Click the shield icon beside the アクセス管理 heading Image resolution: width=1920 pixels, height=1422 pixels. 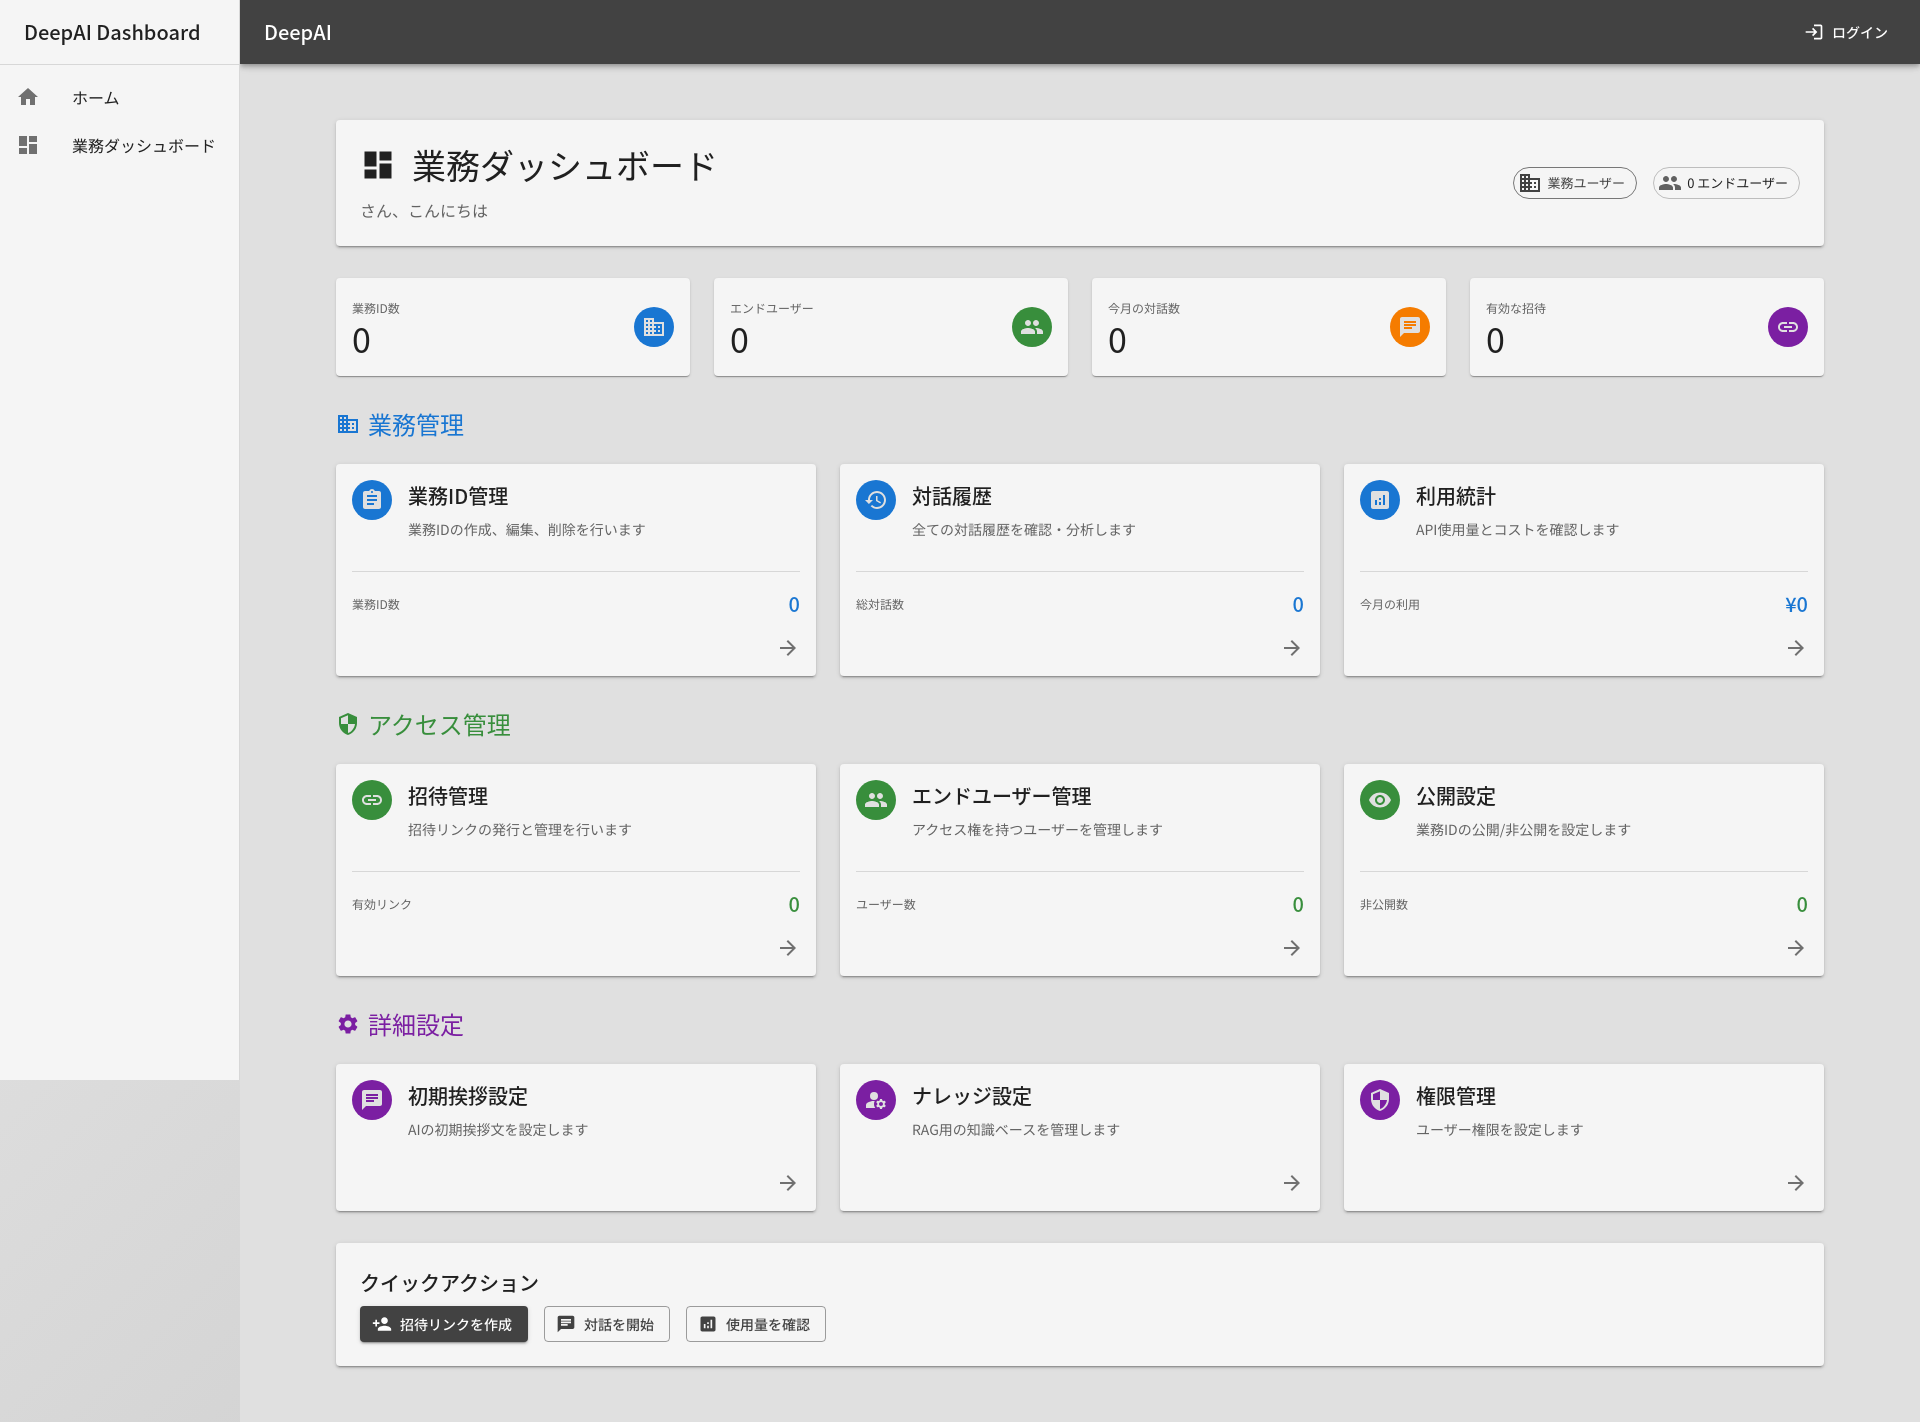click(x=348, y=725)
